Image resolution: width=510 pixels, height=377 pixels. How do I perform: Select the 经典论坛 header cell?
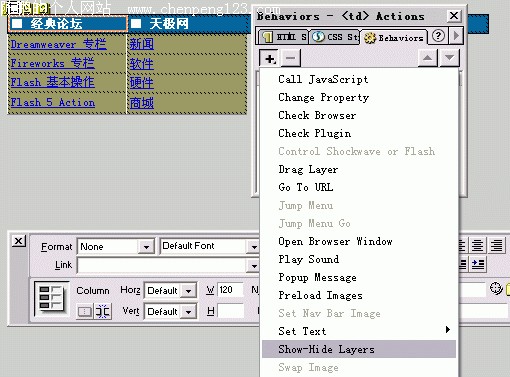point(67,24)
